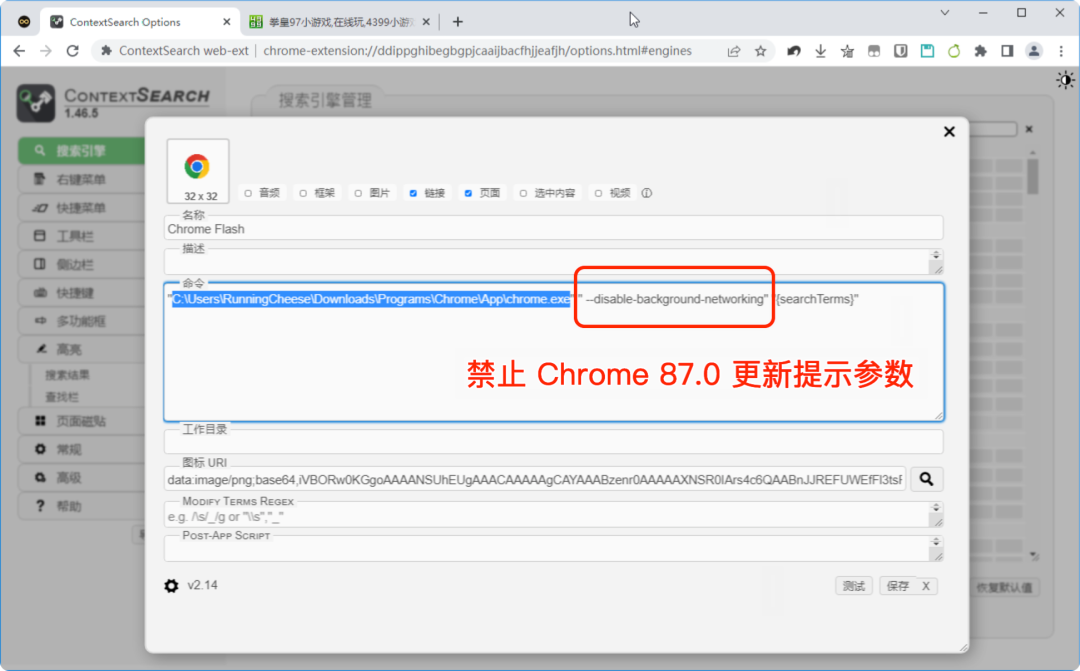Open Chrome three-dot menu
Screen dimensions: 1080x671
tap(1061, 50)
